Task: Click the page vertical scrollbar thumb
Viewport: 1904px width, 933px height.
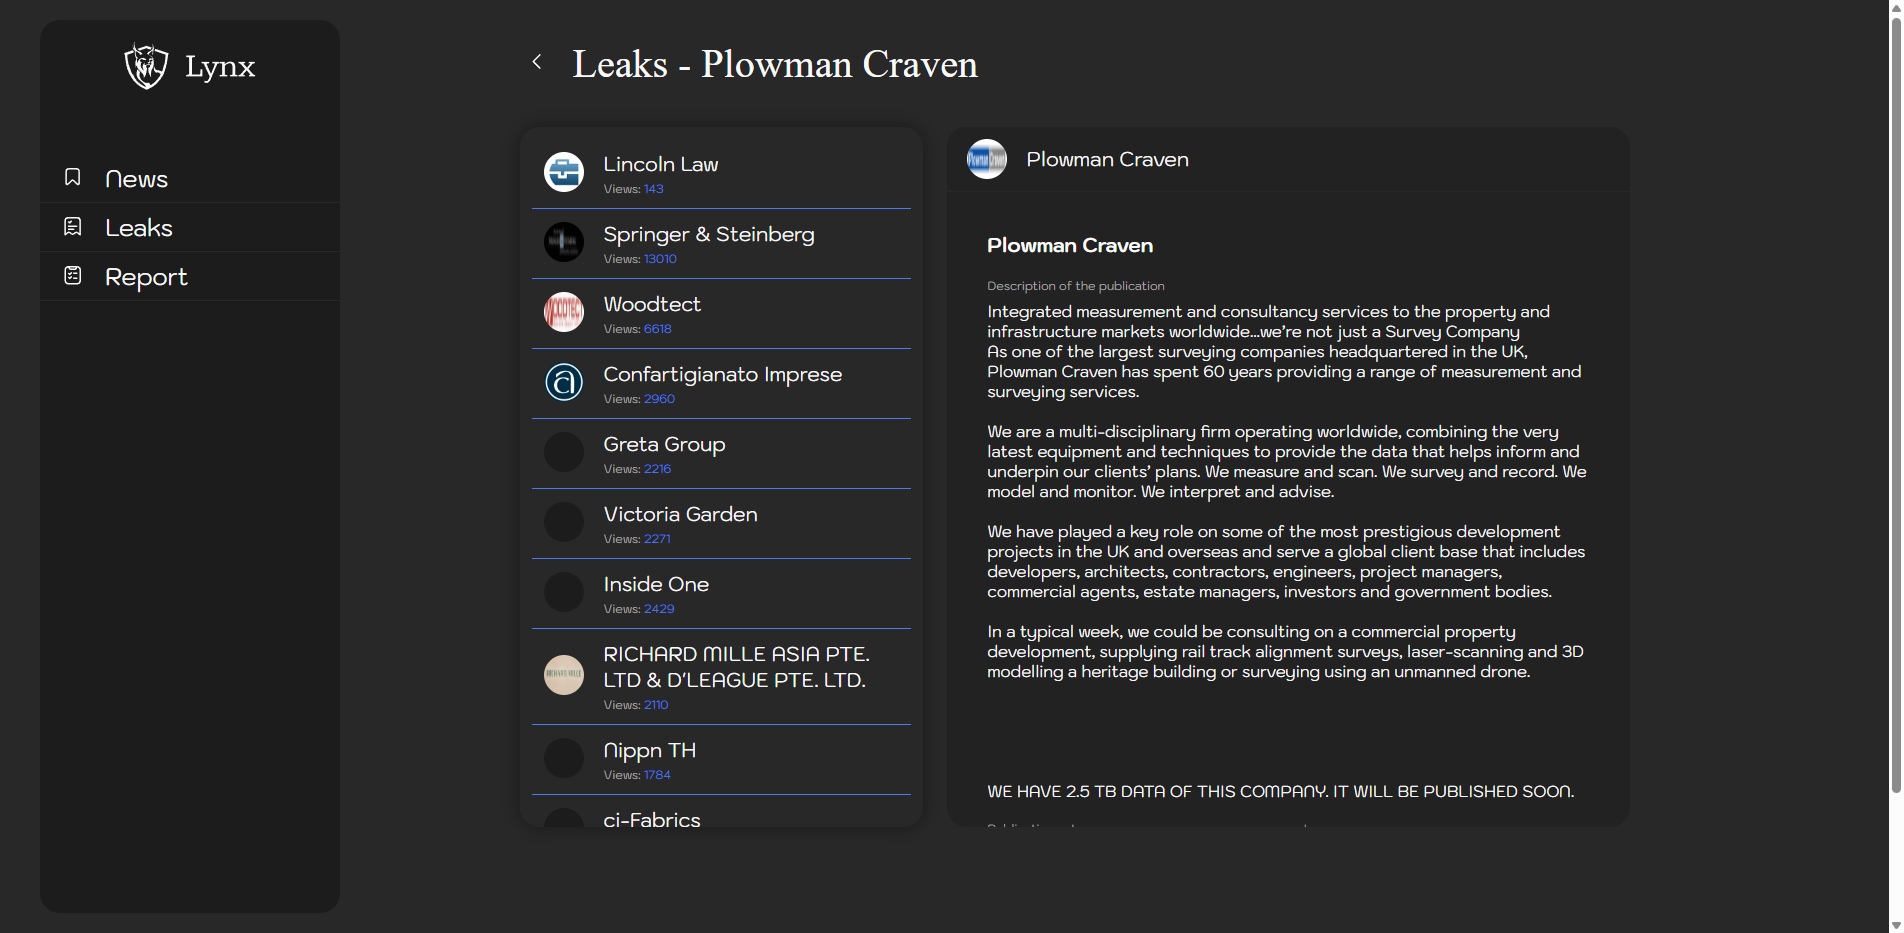Action: click(1895, 400)
